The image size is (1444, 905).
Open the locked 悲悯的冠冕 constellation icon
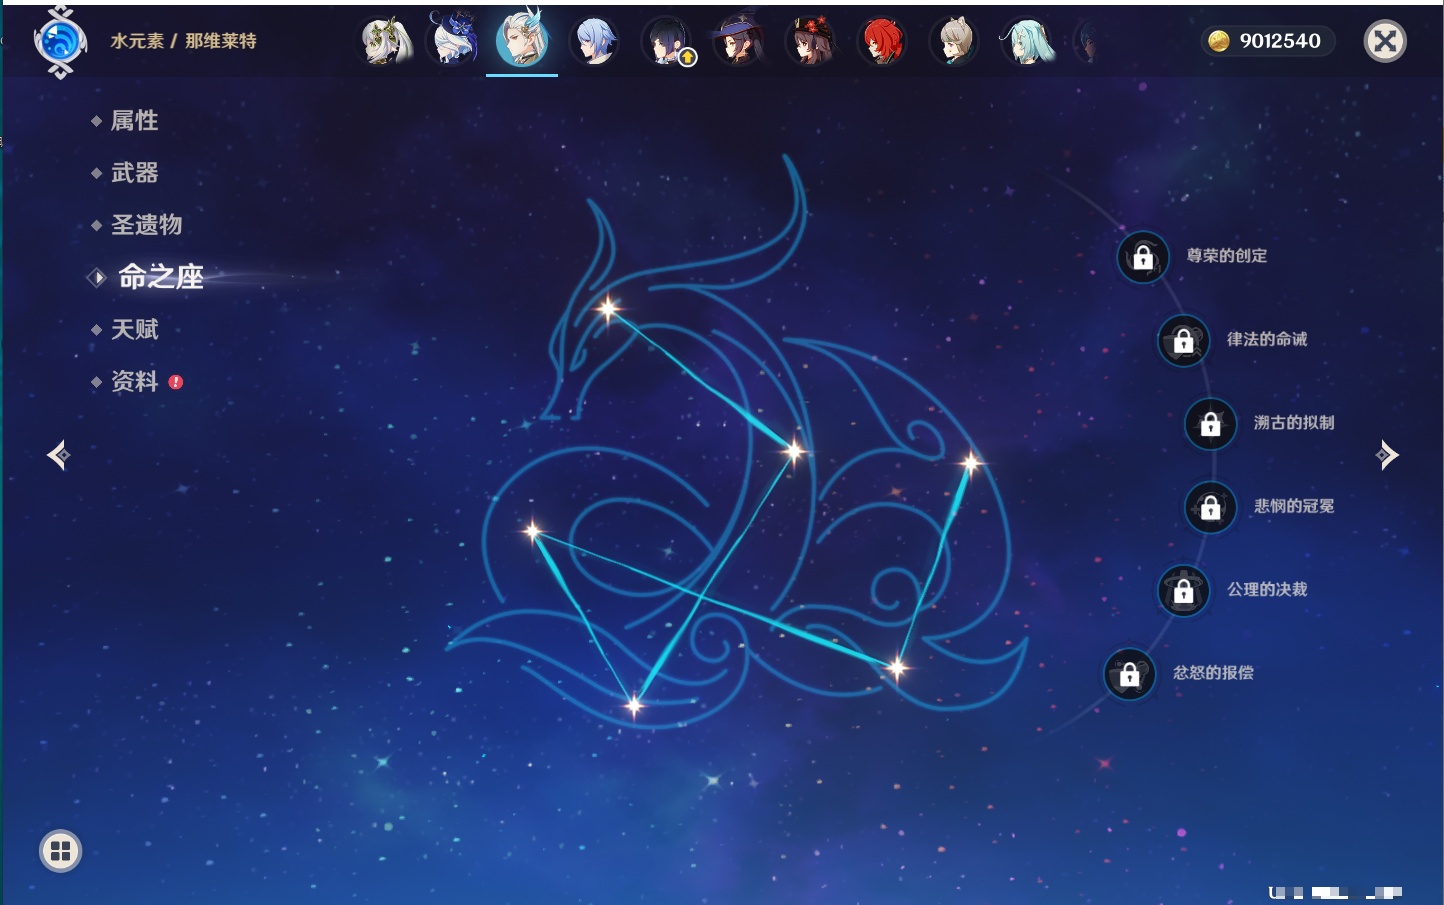tap(1210, 507)
